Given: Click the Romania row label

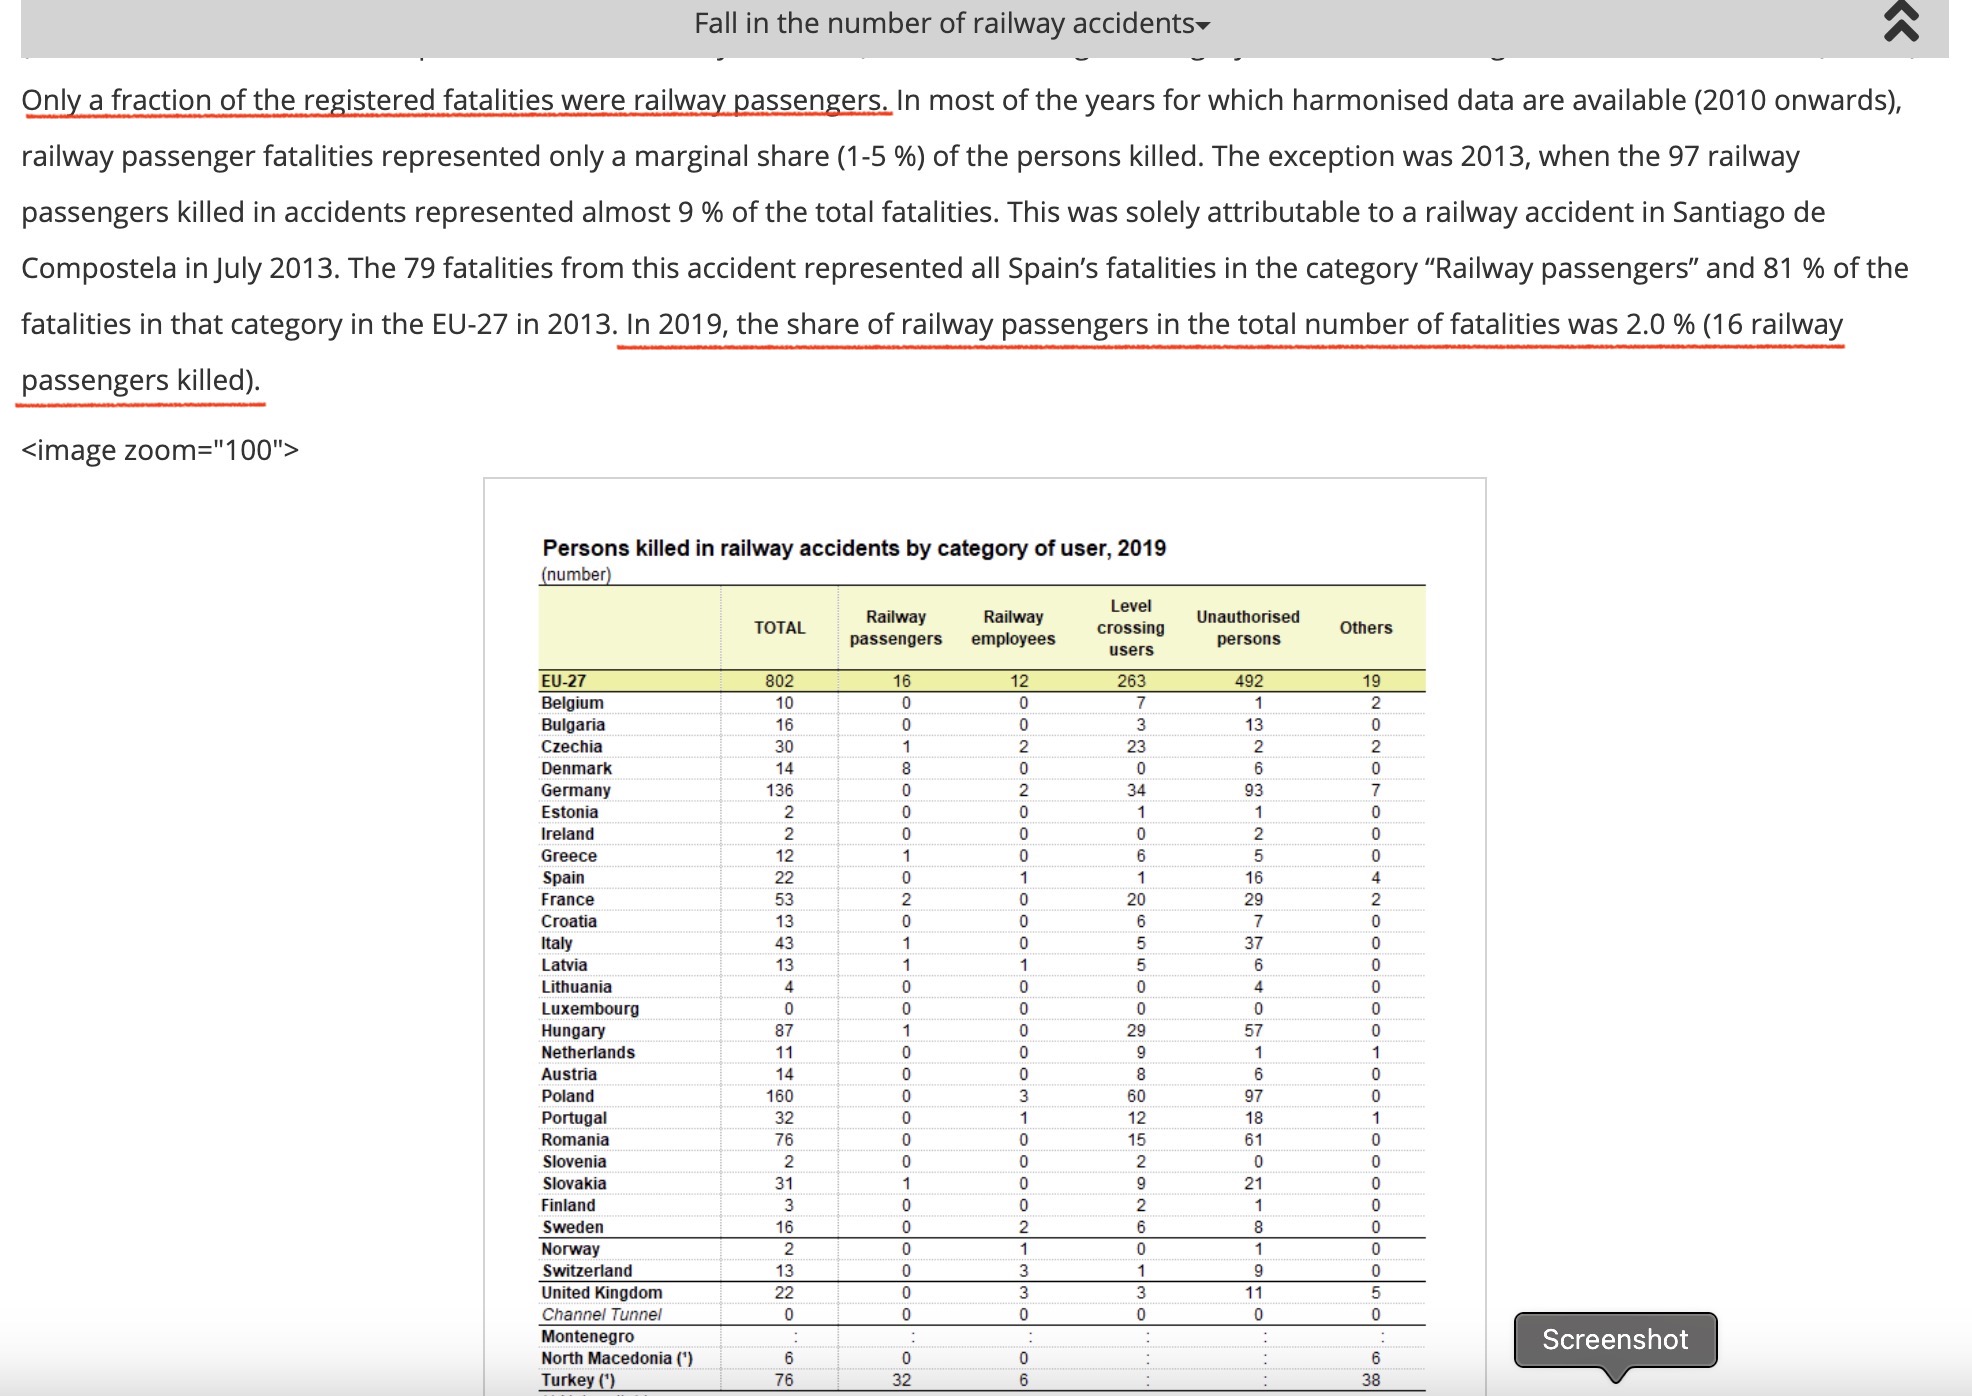Looking at the screenshot, I should pos(575,1140).
